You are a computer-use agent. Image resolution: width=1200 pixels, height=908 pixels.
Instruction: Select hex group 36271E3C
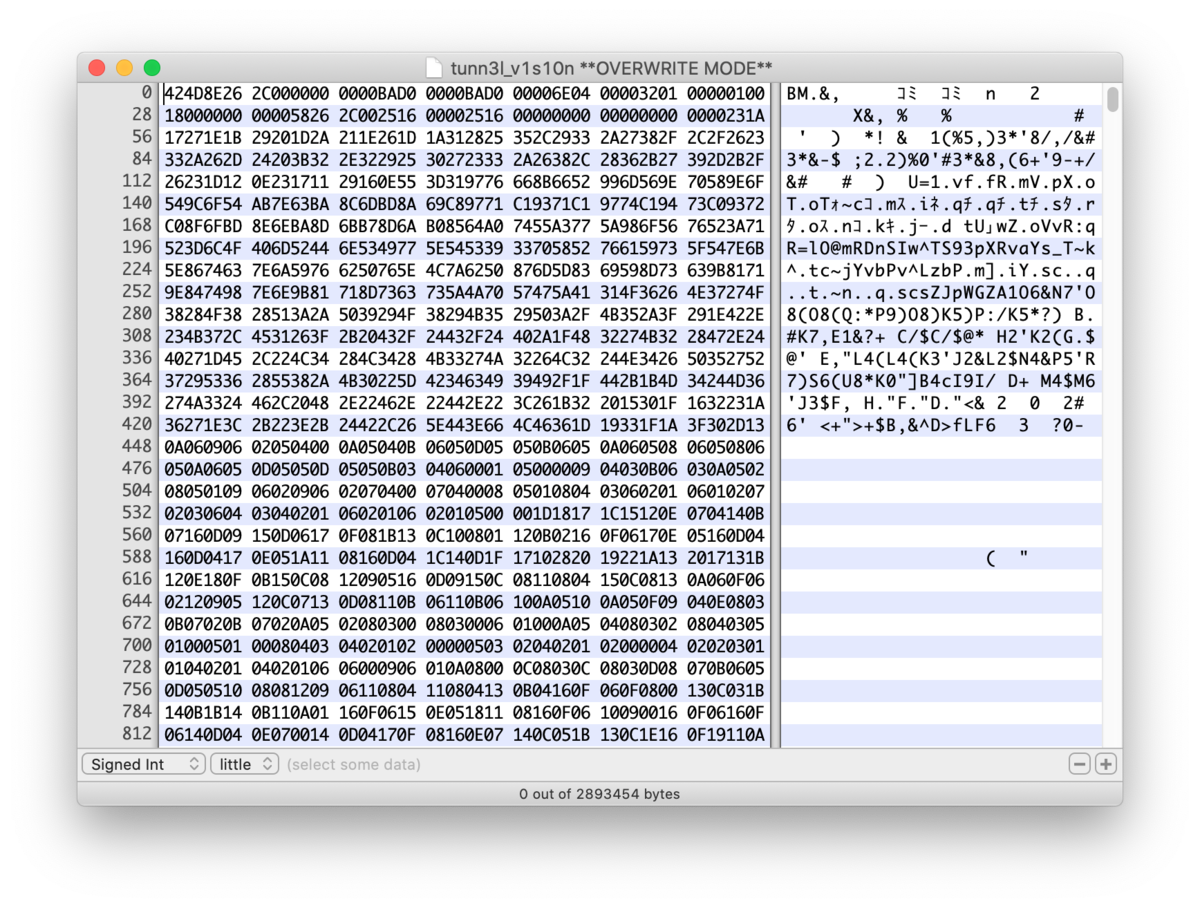point(203,425)
